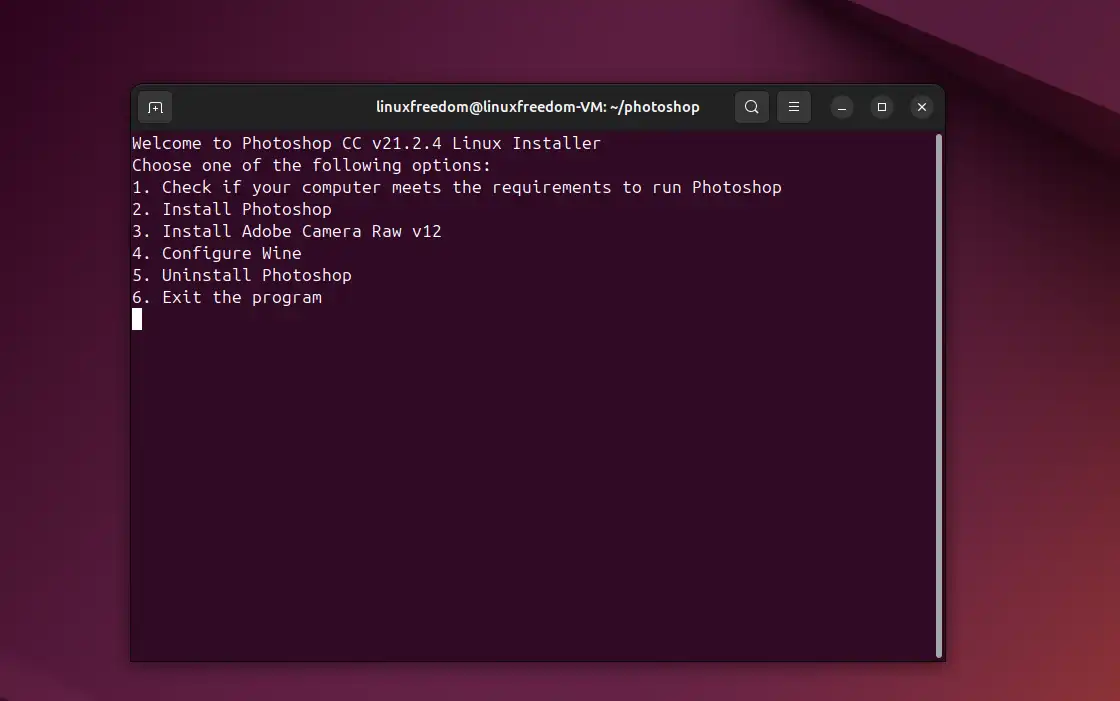Close the terminal window
The width and height of the screenshot is (1120, 701).
coord(921,107)
